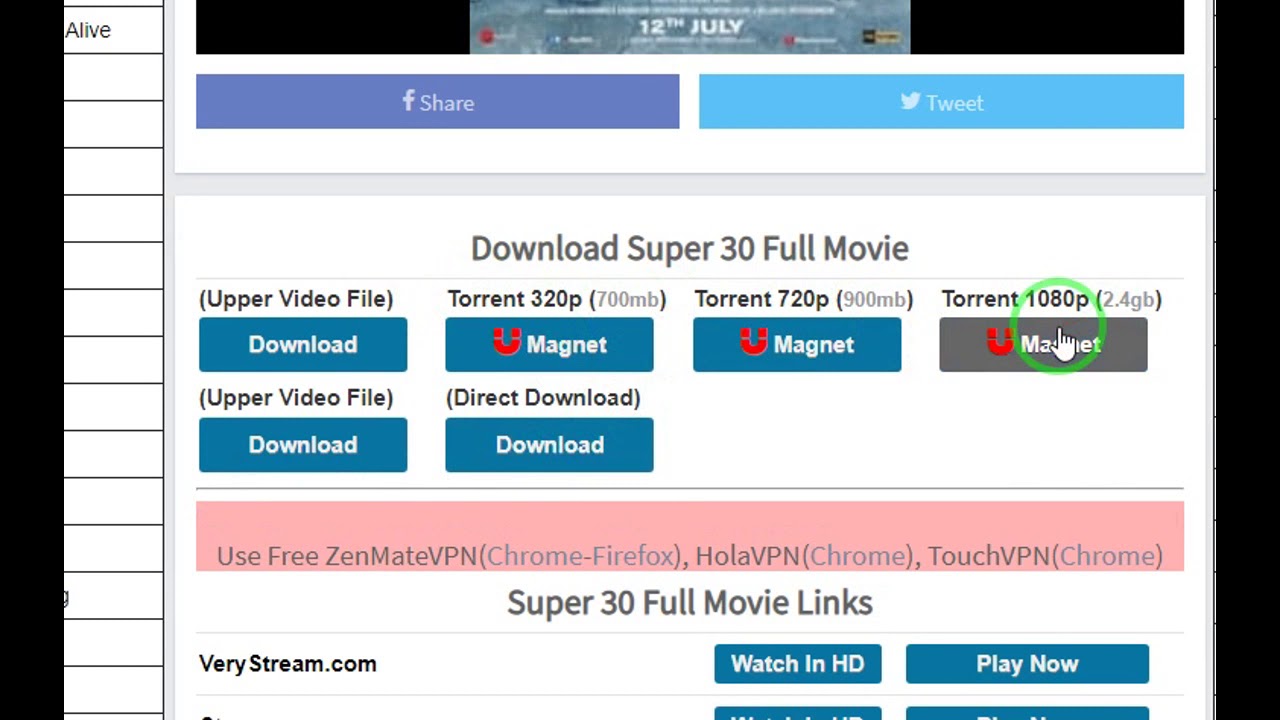
Task: Open the Chrome link for HolaVPN
Action: (x=859, y=556)
